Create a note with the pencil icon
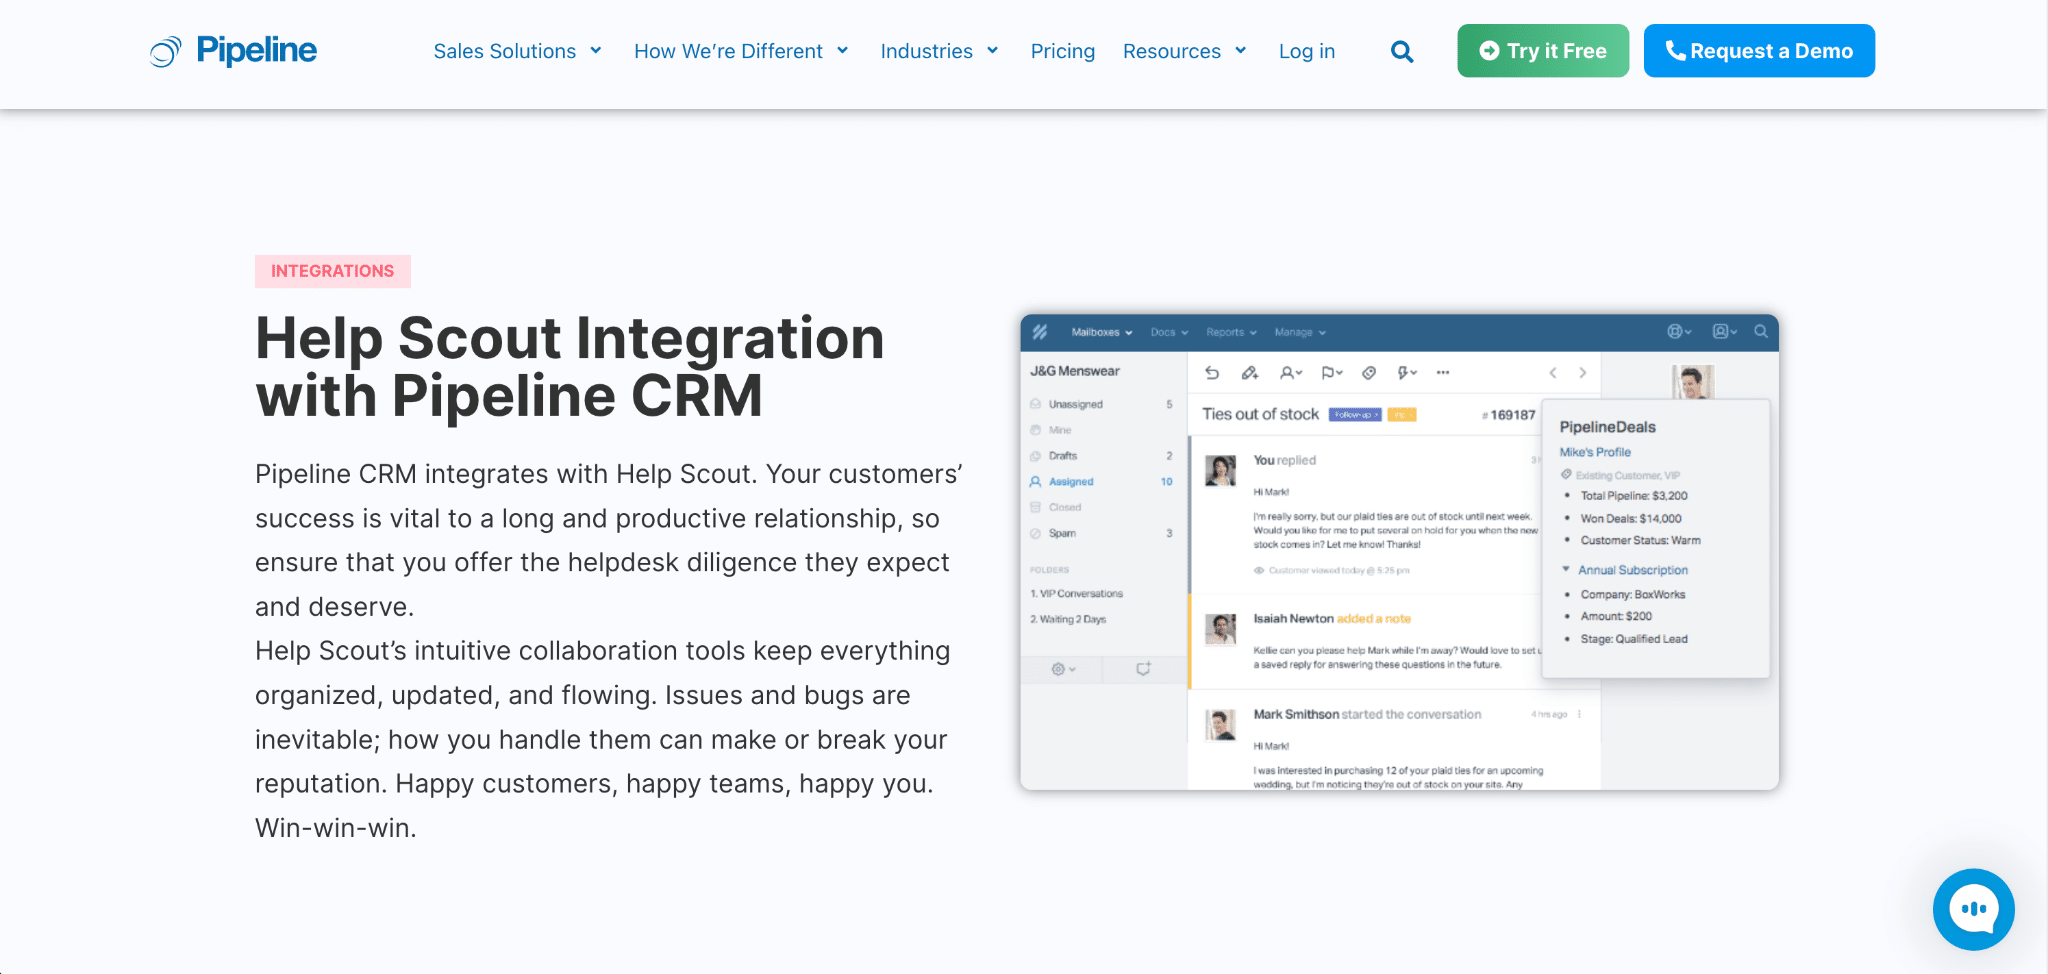2048x974 pixels. [x=1250, y=373]
